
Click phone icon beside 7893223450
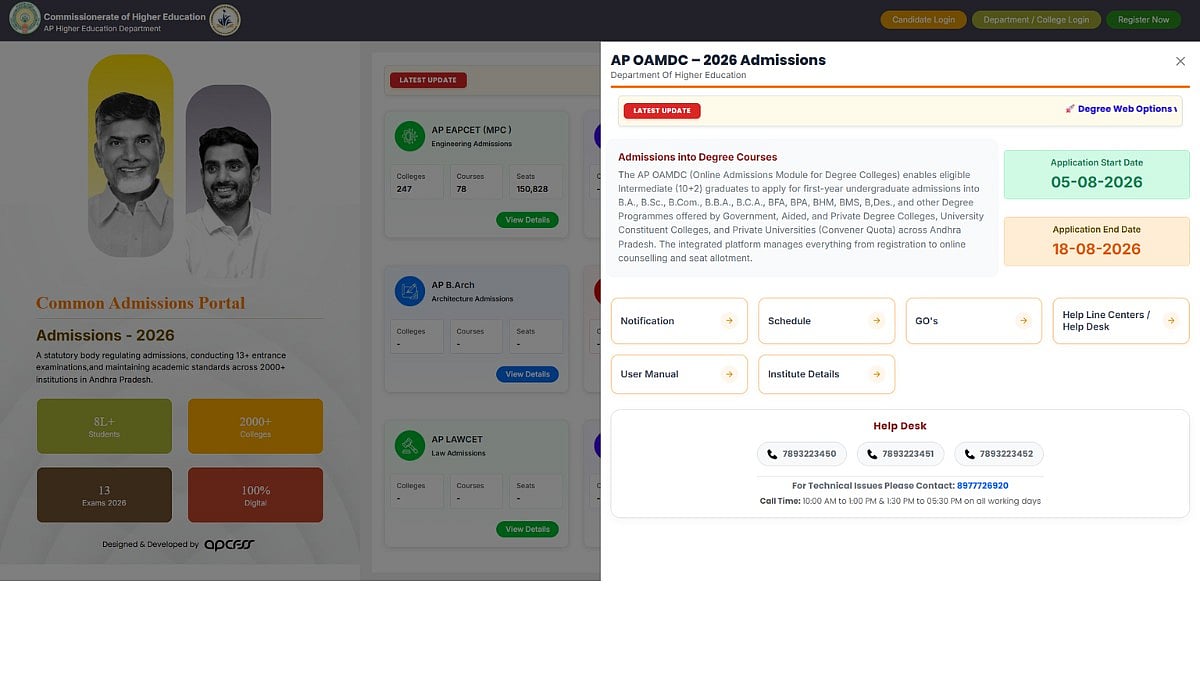pos(772,454)
